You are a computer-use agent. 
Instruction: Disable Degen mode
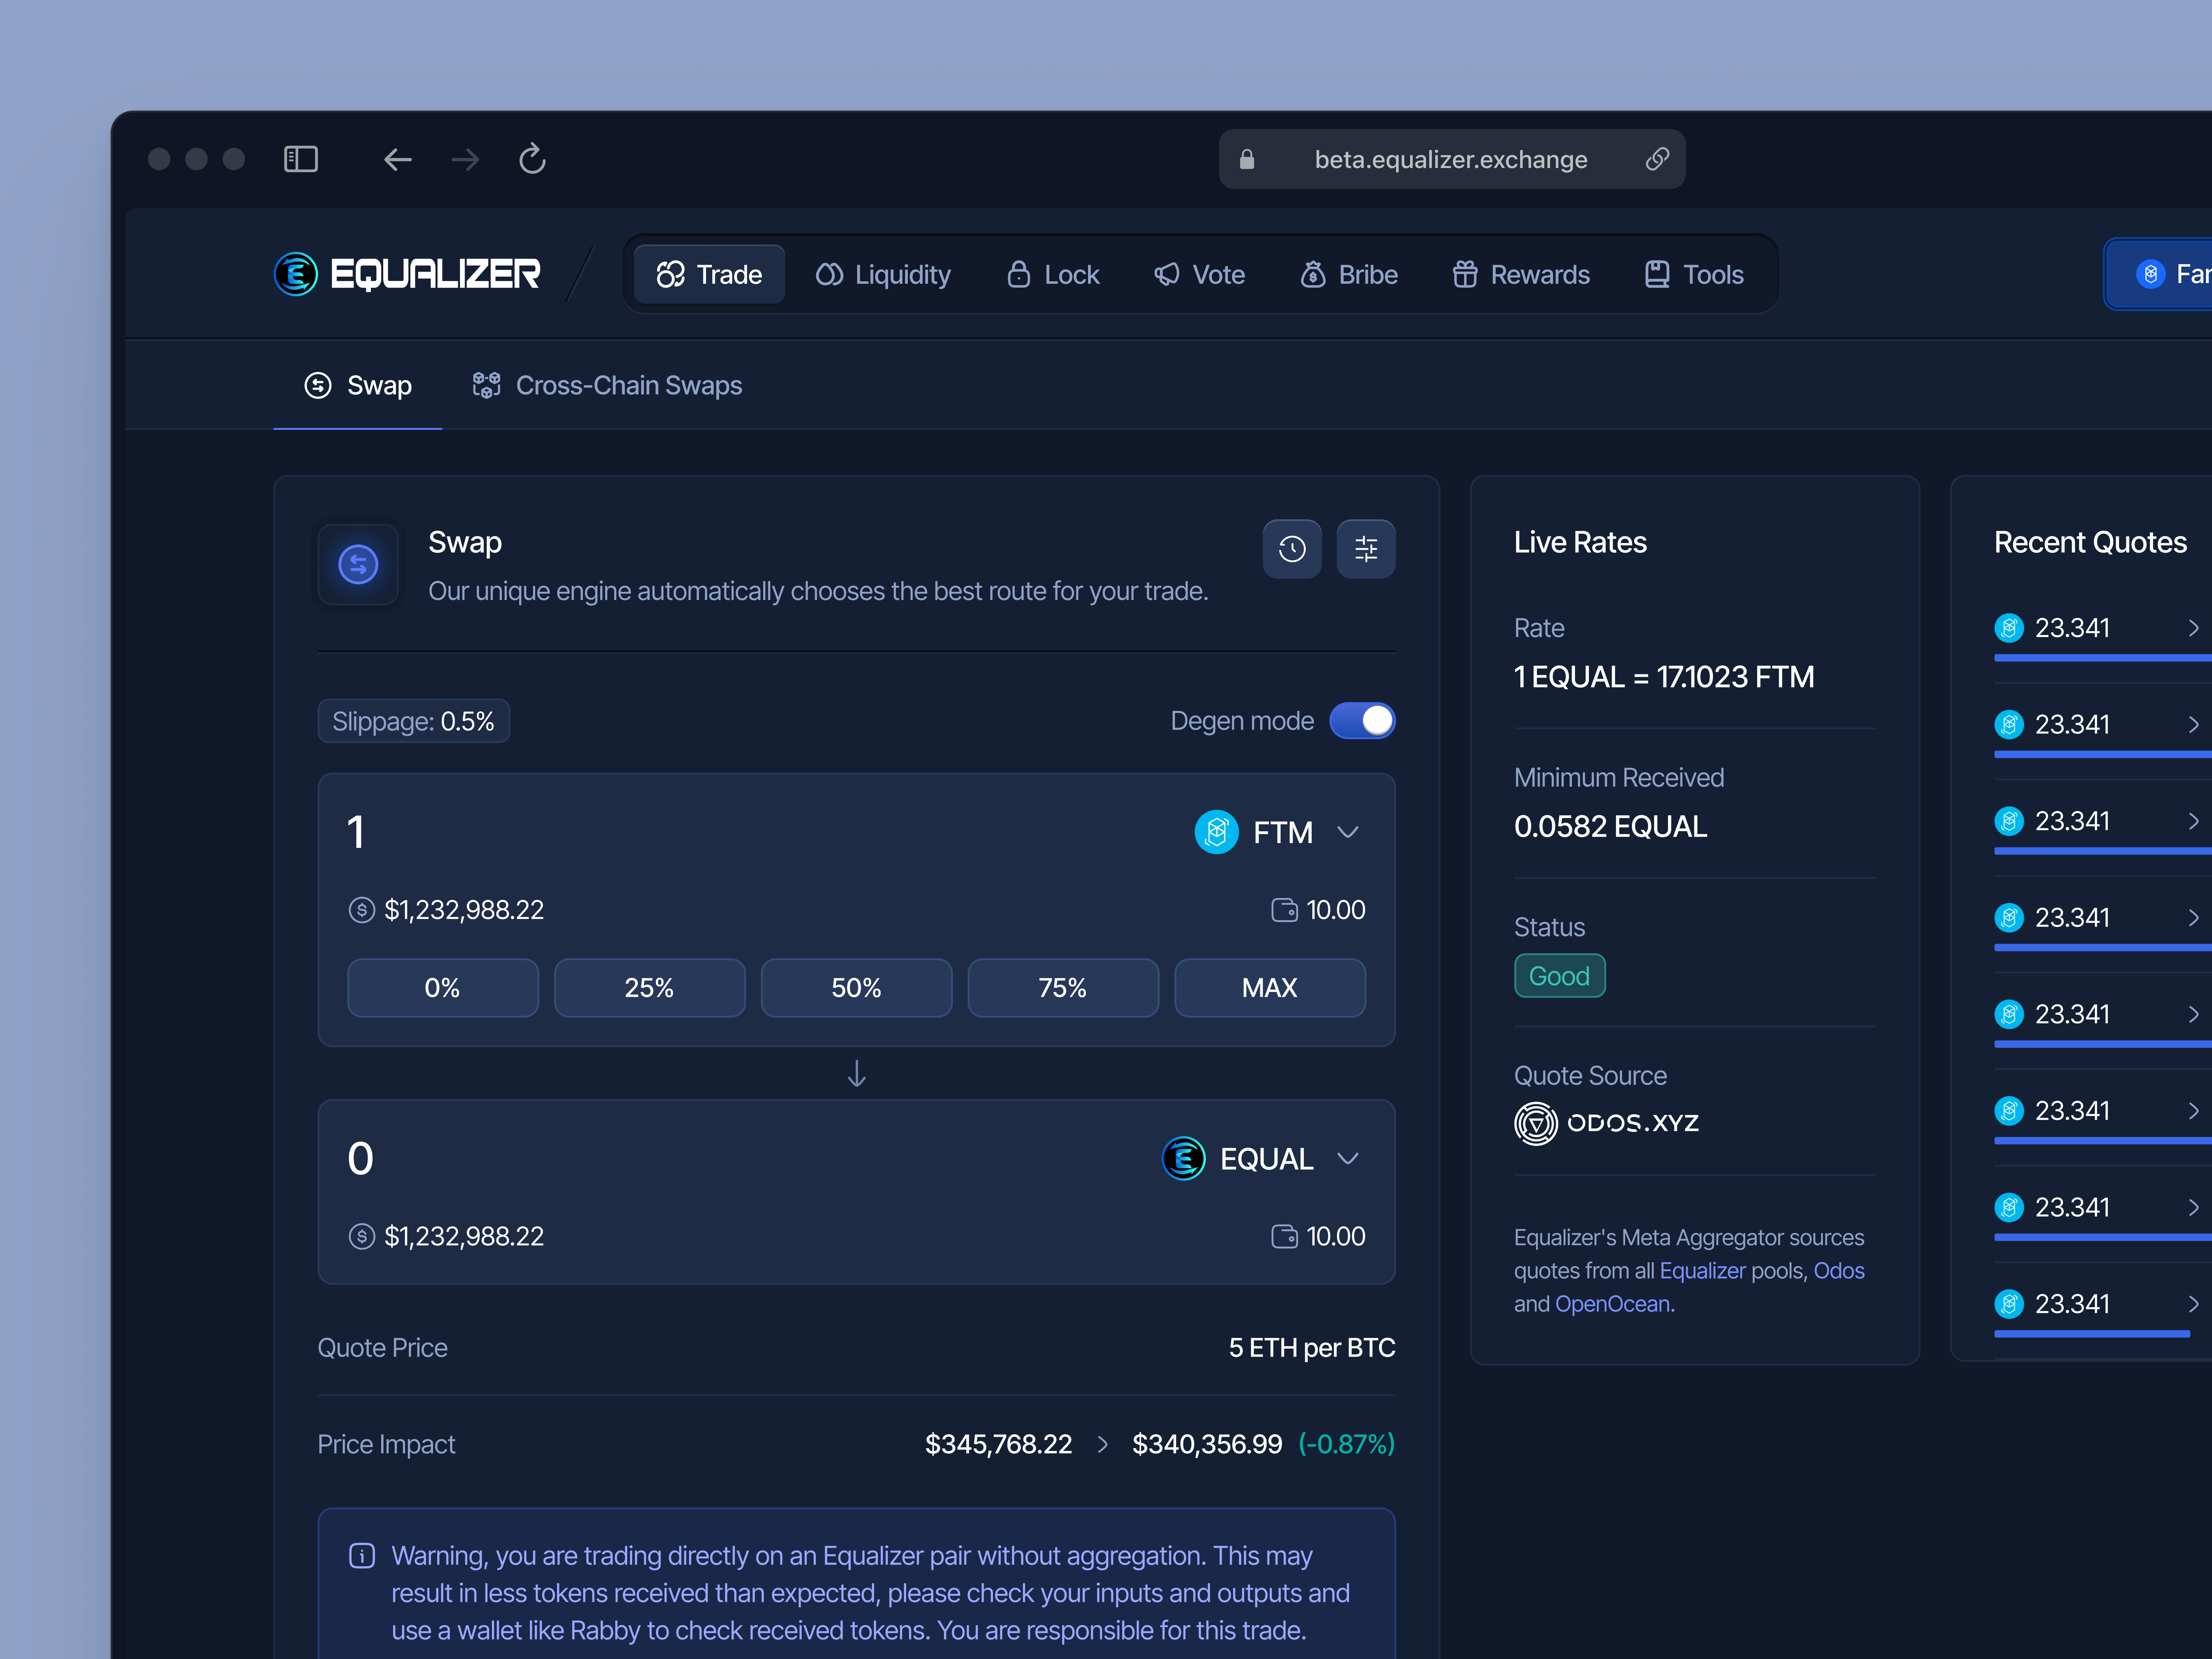click(x=1362, y=720)
